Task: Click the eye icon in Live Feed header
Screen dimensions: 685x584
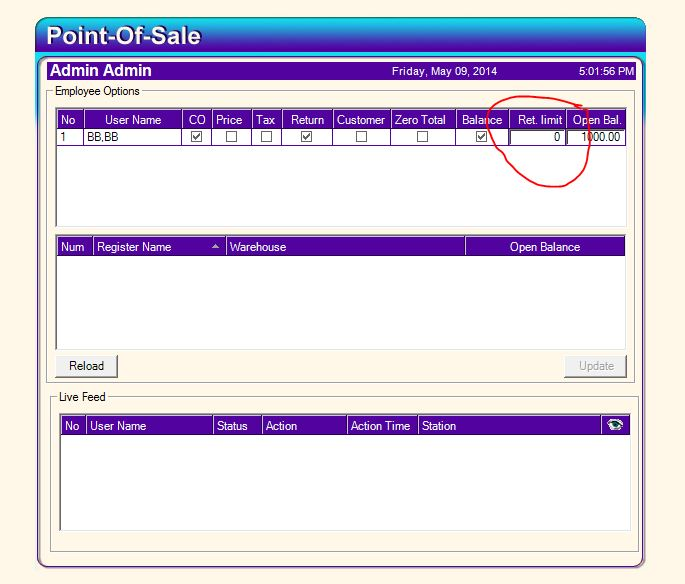Action: pos(614,425)
